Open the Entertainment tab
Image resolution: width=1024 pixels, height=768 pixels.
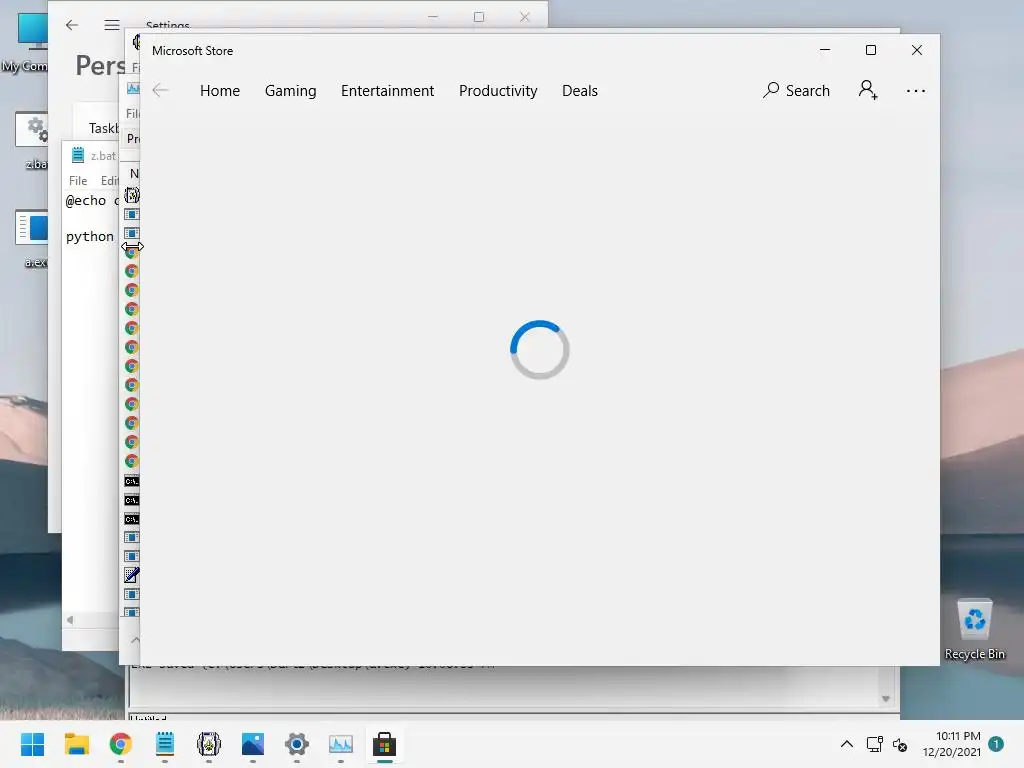coord(387,91)
